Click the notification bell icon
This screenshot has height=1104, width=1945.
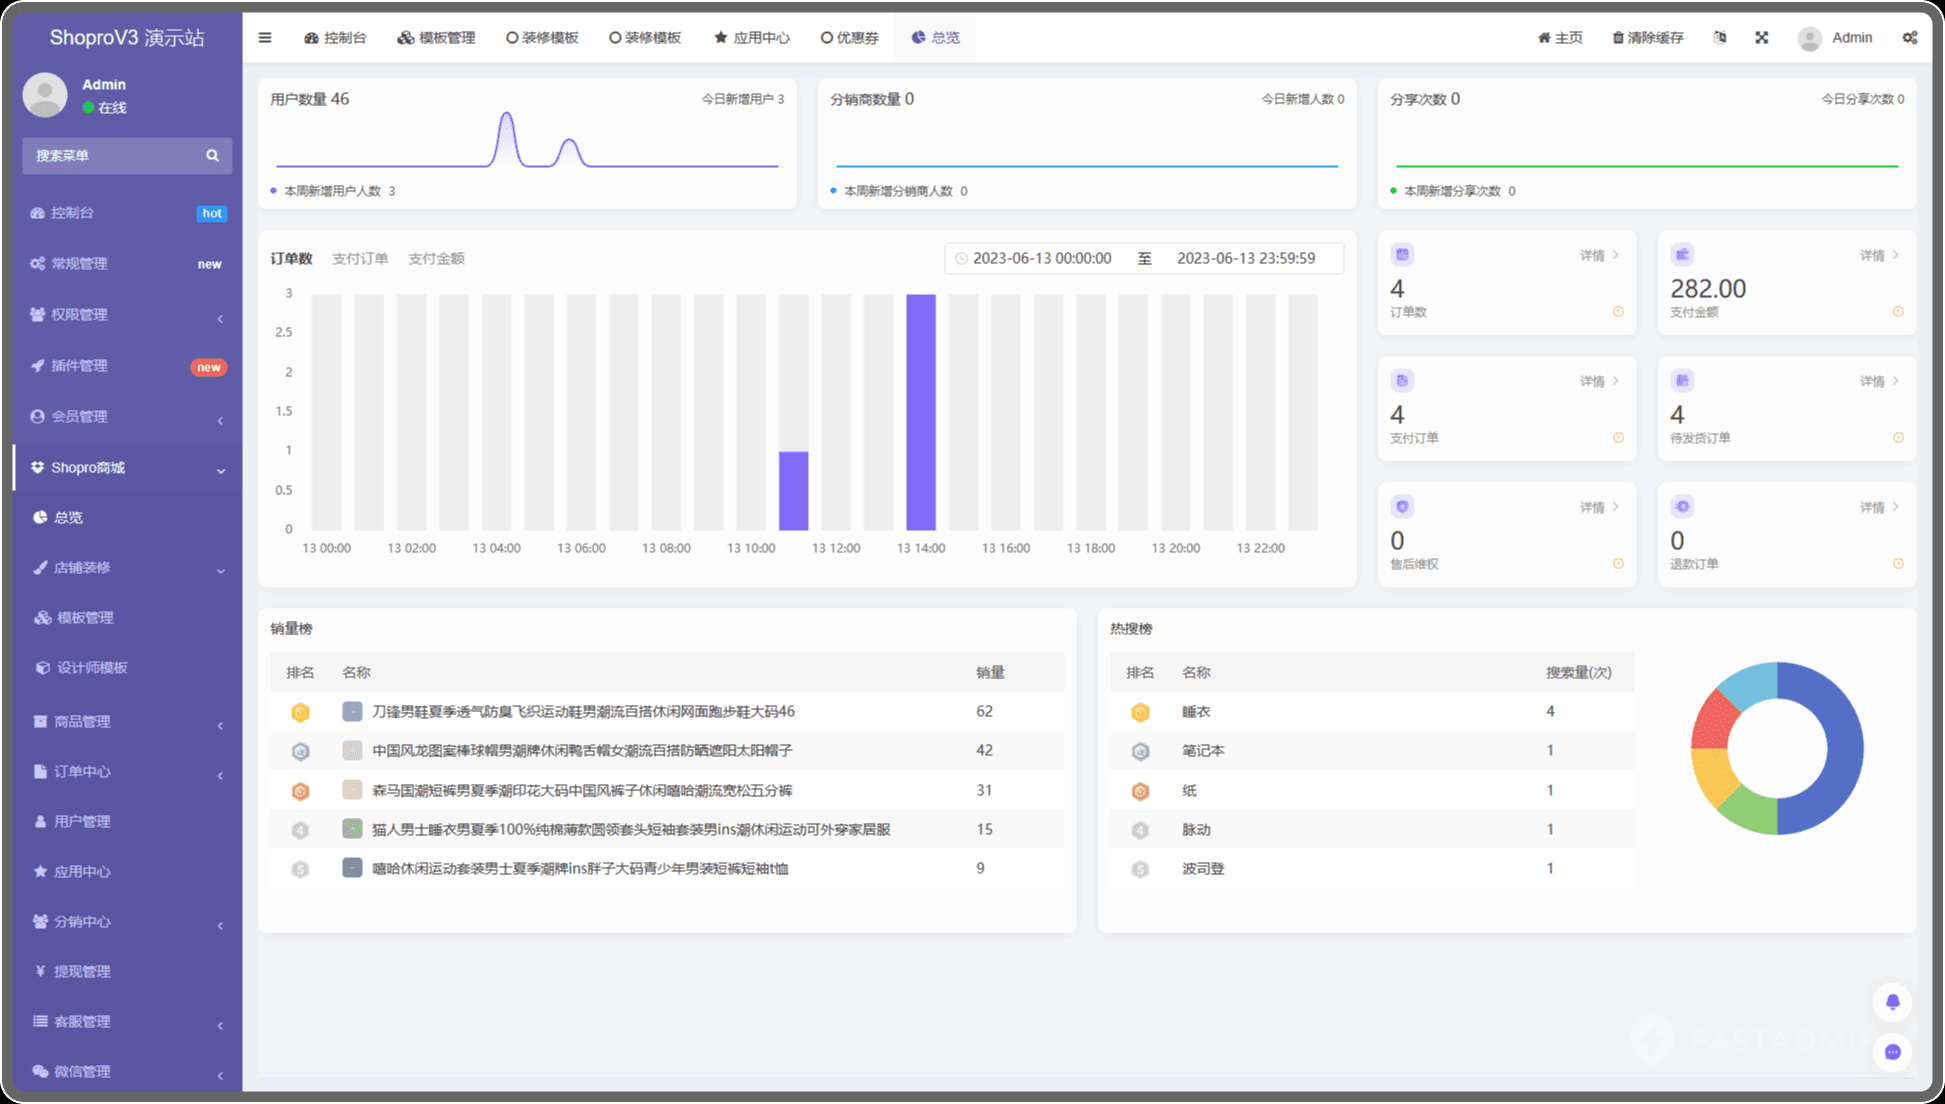coord(1892,1002)
